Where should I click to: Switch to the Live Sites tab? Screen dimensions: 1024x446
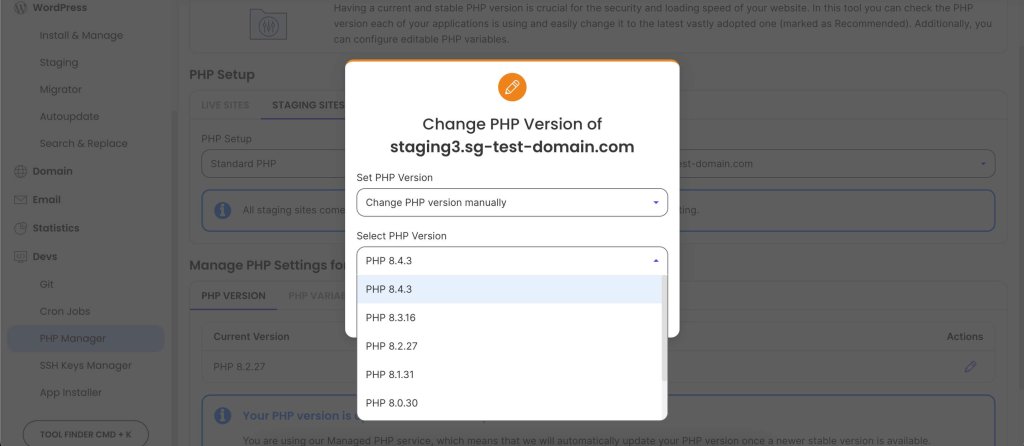(225, 105)
